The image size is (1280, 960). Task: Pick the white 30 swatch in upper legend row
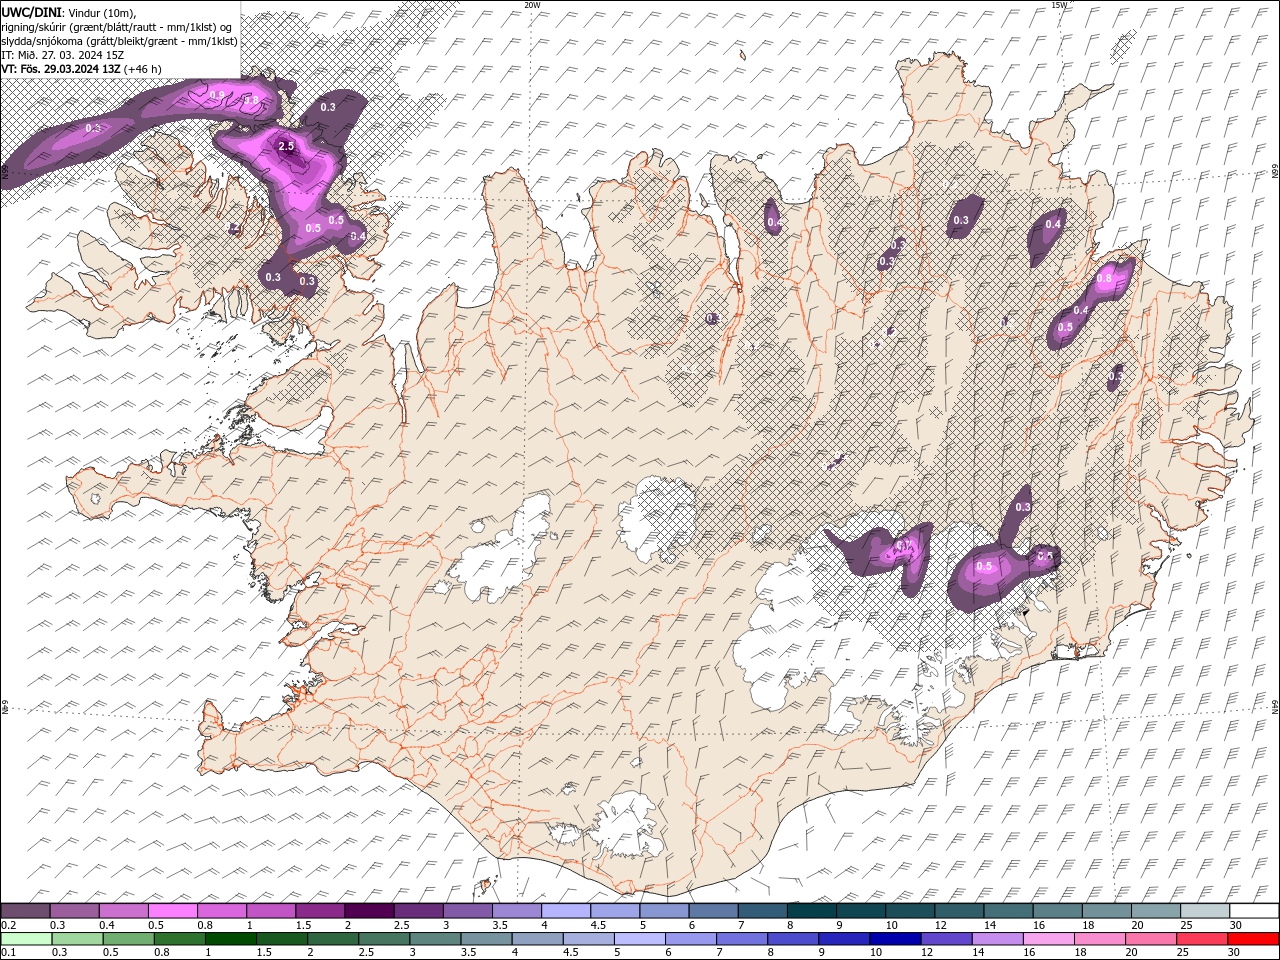[x=1254, y=910]
